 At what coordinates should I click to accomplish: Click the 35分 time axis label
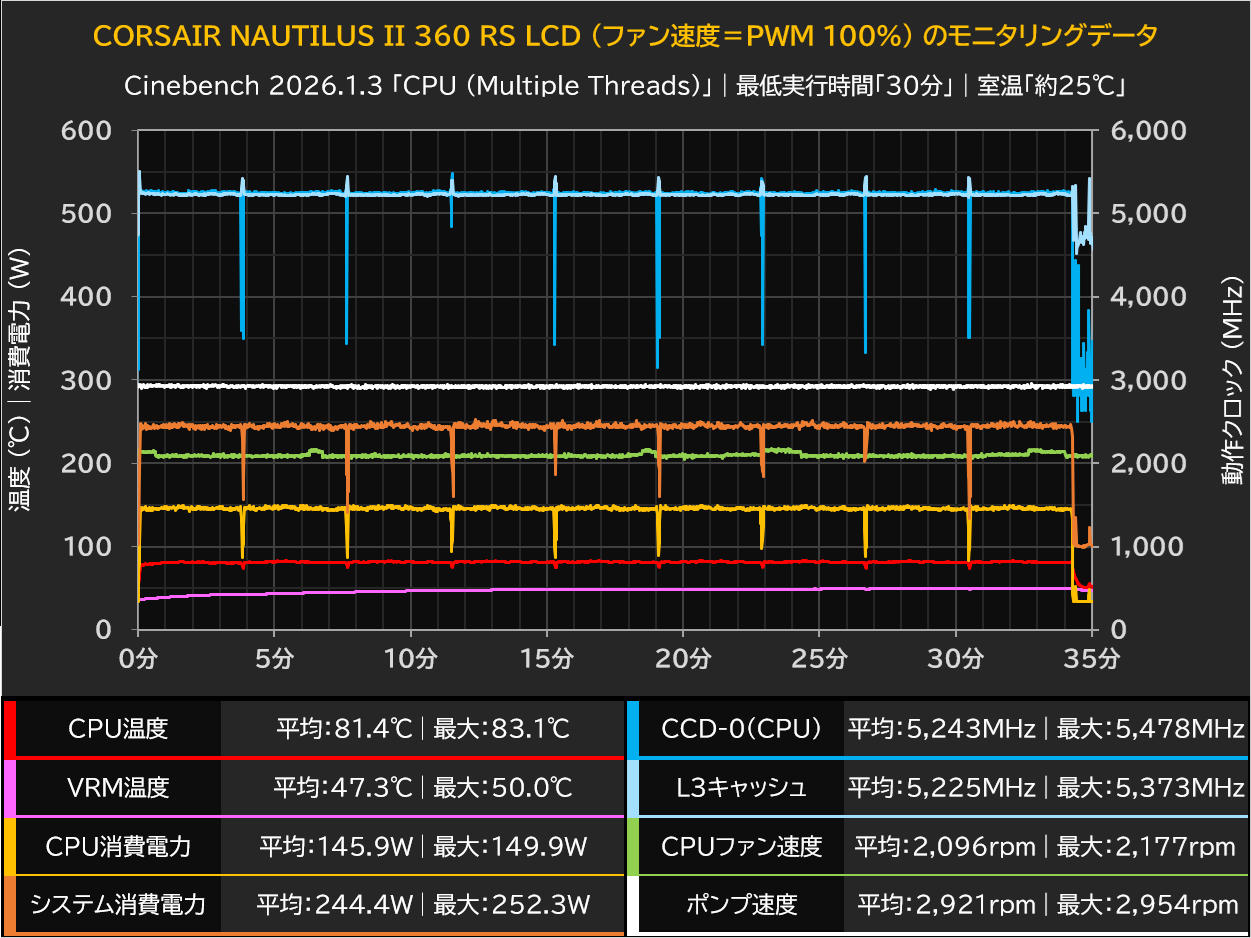(x=1092, y=658)
